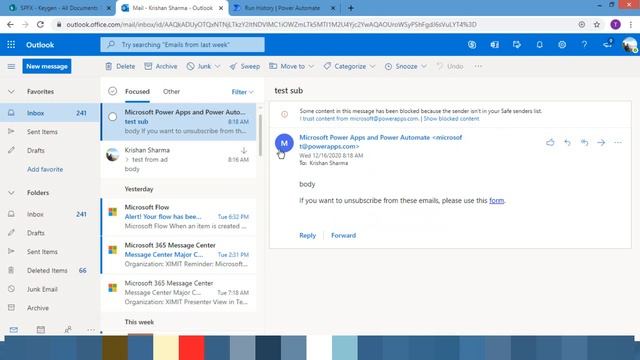
Task: Open the unsubscribe form link
Action: tap(496, 200)
